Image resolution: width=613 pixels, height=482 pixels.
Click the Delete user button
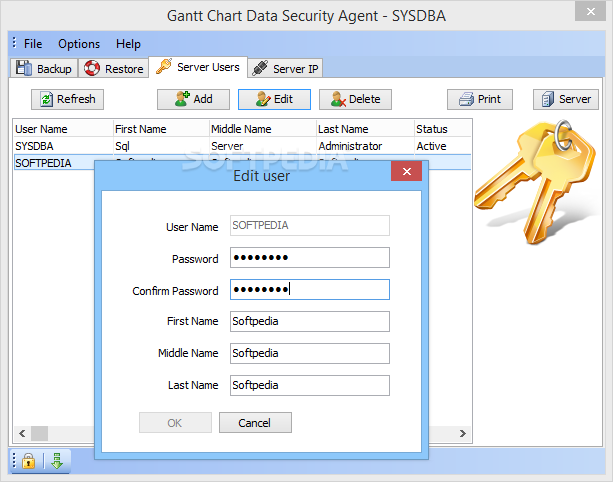[x=355, y=99]
